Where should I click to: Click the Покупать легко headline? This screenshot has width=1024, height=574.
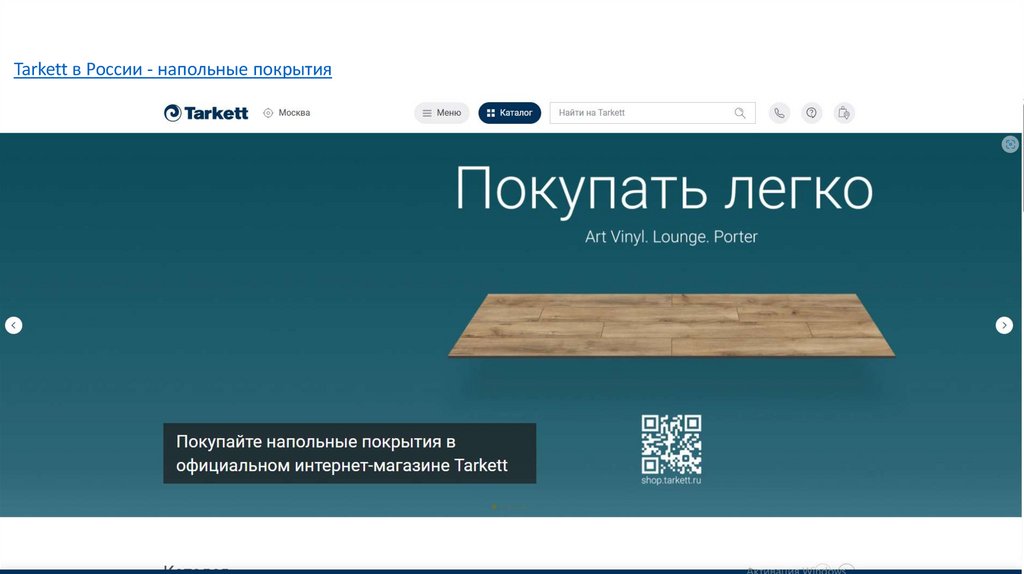point(664,189)
